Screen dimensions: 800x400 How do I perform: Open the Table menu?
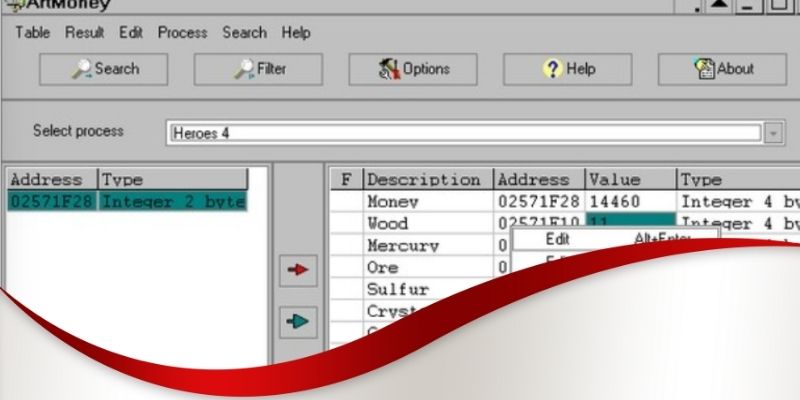32,32
